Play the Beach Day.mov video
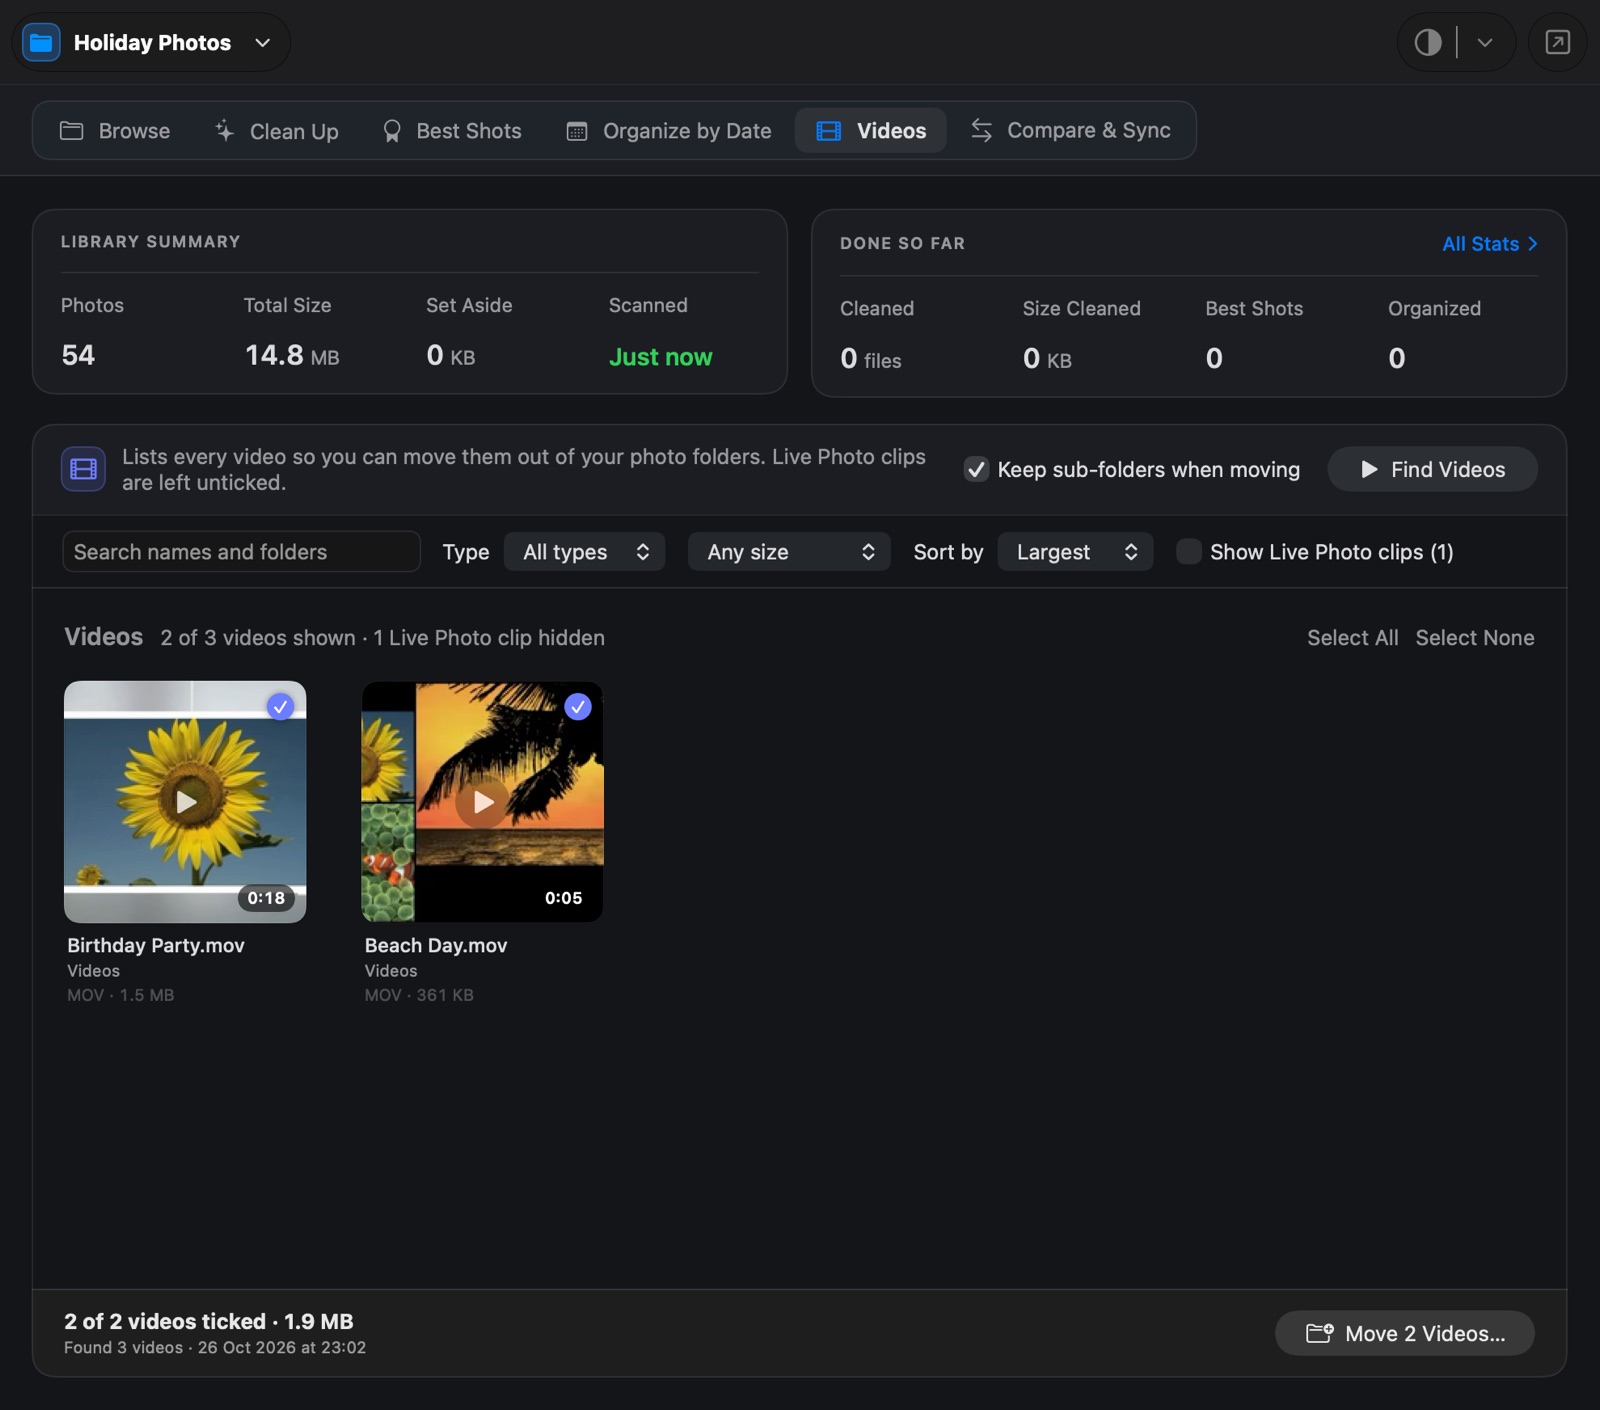The image size is (1600, 1410). coord(482,802)
